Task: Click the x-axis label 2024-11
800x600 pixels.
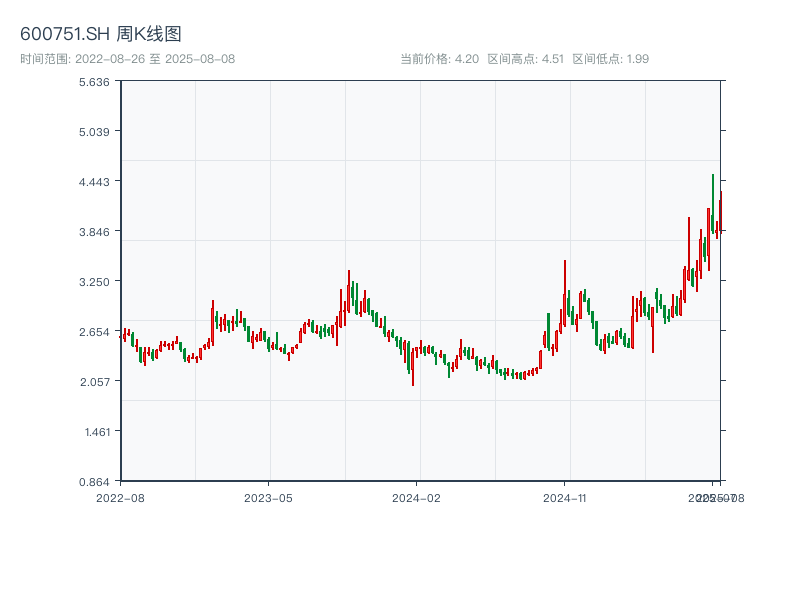Action: pos(564,498)
